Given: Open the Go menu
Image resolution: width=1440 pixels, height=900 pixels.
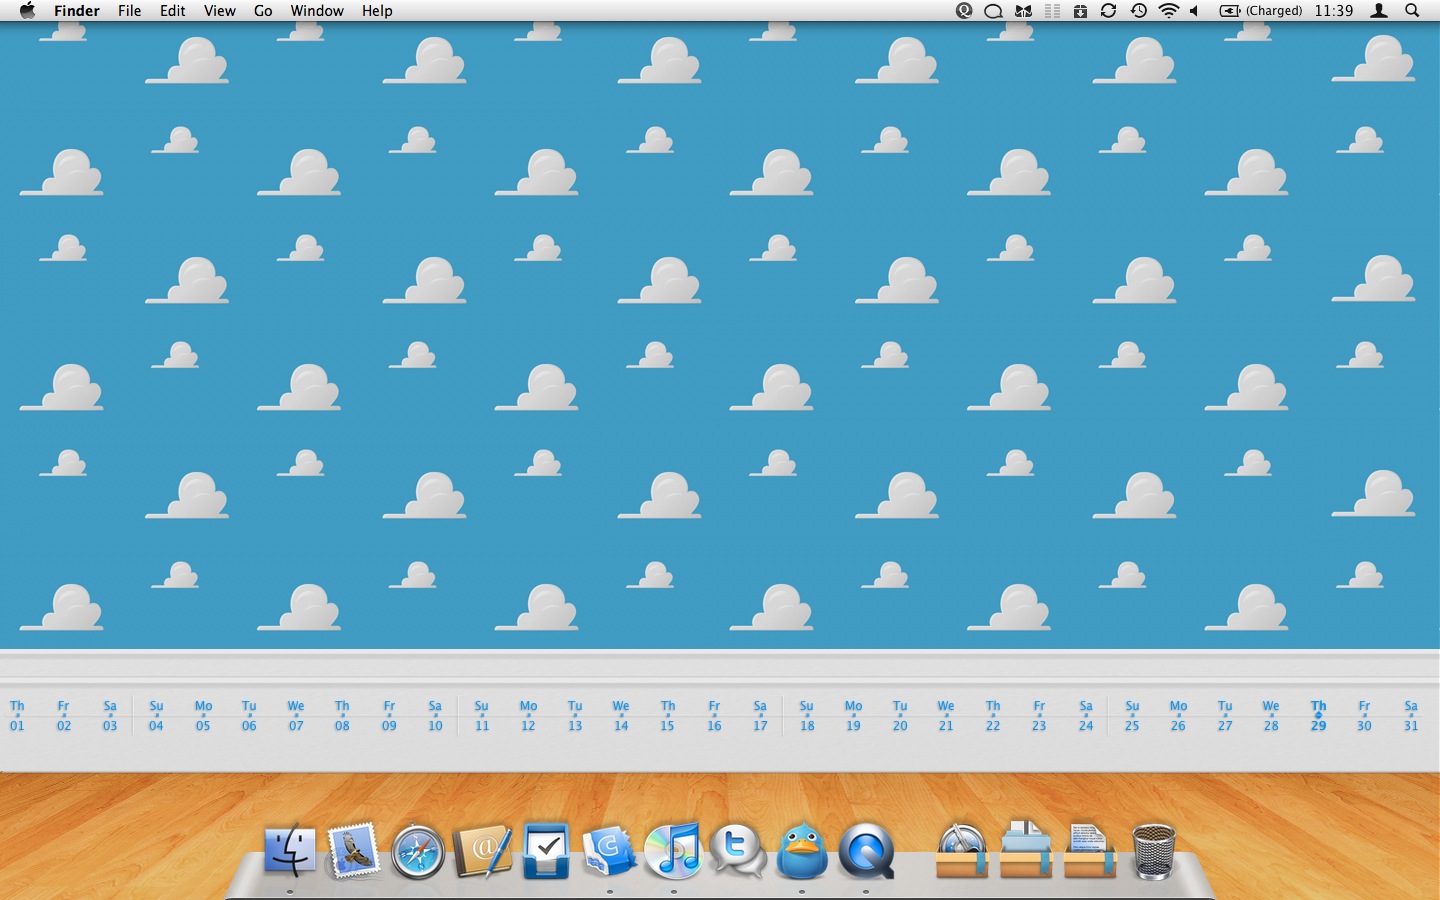Looking at the screenshot, I should click(x=263, y=11).
